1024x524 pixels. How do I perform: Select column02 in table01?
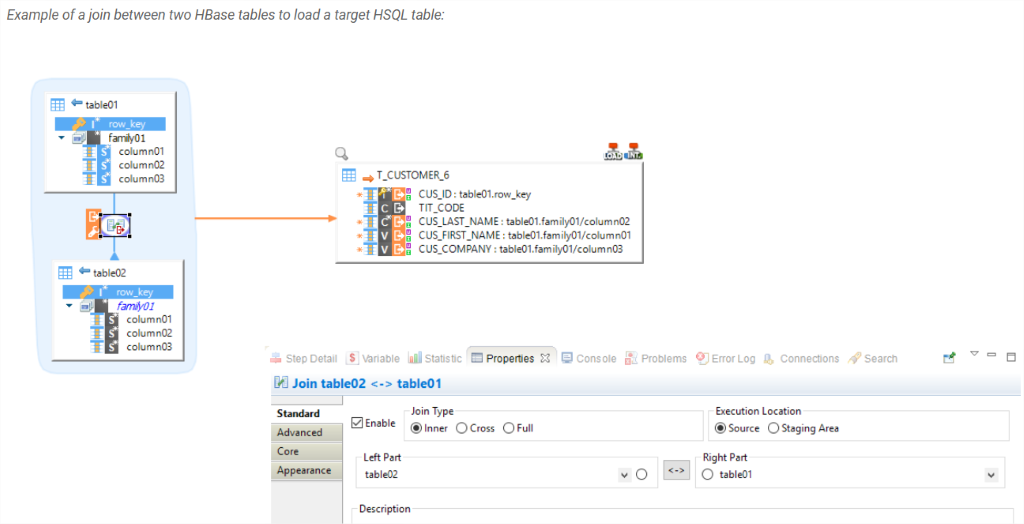click(x=141, y=165)
